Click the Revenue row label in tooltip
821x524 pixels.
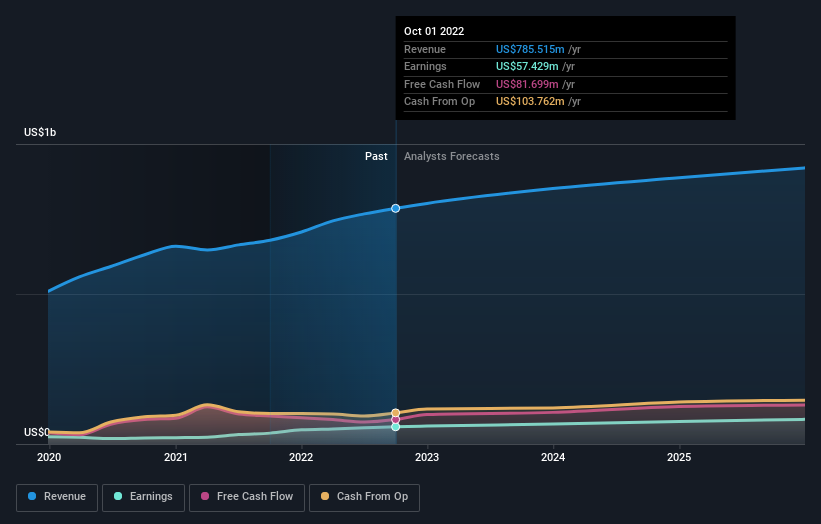tap(425, 49)
